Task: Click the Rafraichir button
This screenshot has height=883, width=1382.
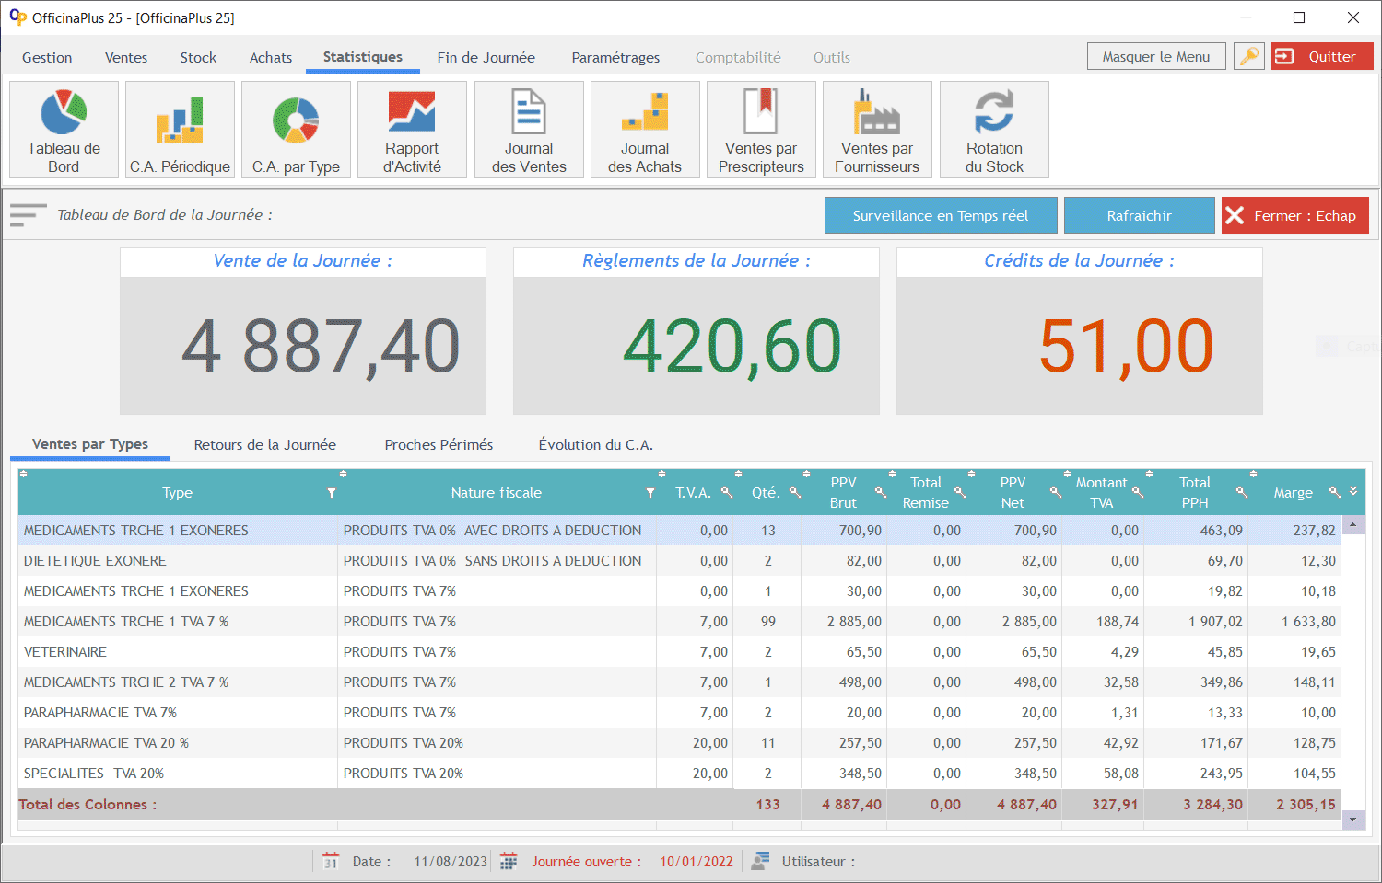Action: click(x=1139, y=216)
